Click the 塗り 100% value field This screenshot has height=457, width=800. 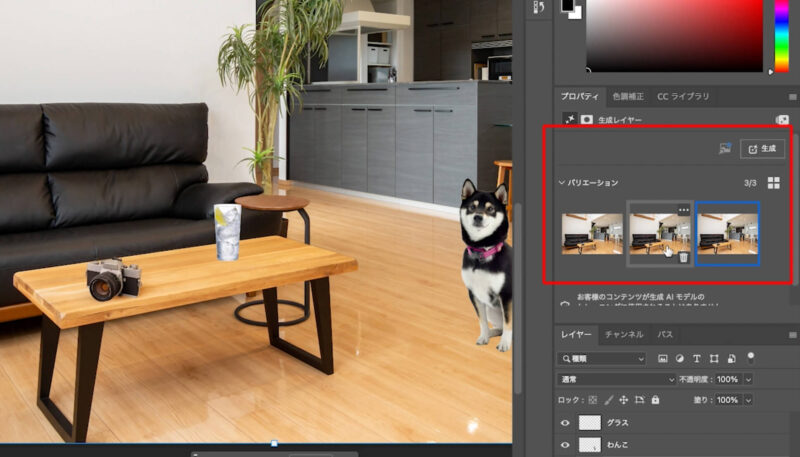727,400
